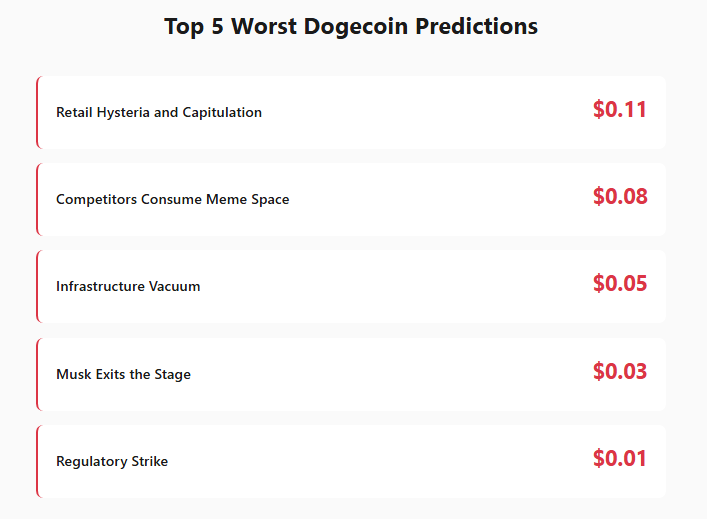Click the $0.05 price figure
The image size is (707, 519).
pyautogui.click(x=619, y=284)
